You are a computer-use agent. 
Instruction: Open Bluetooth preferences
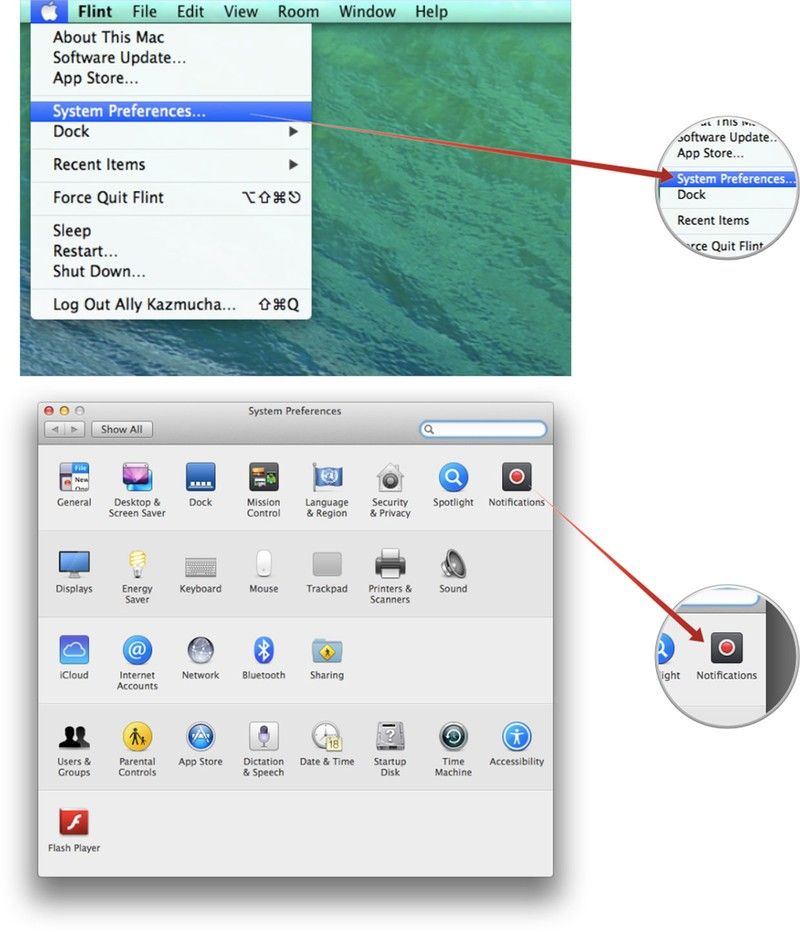(x=263, y=651)
